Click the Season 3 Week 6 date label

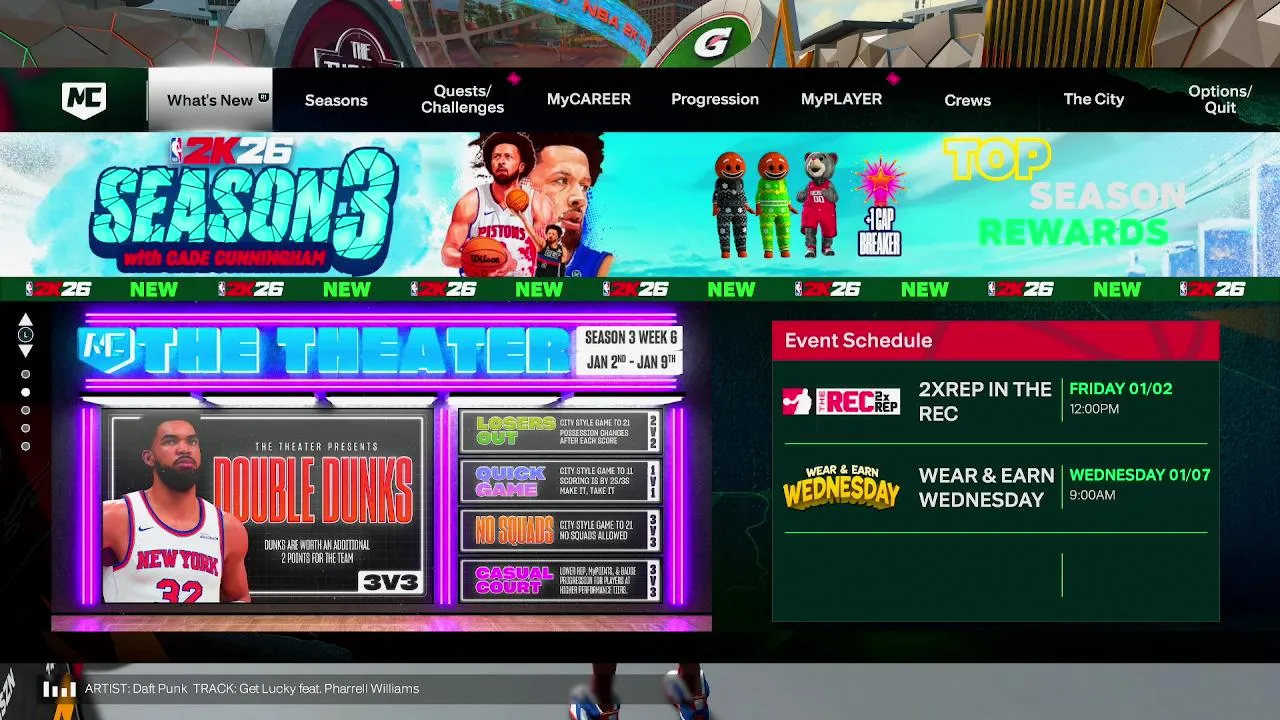pyautogui.click(x=630, y=350)
